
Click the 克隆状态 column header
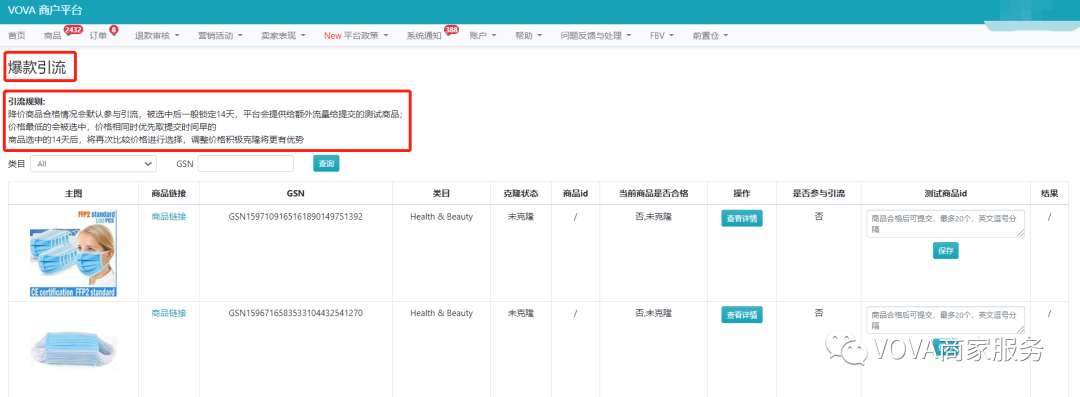pos(520,193)
